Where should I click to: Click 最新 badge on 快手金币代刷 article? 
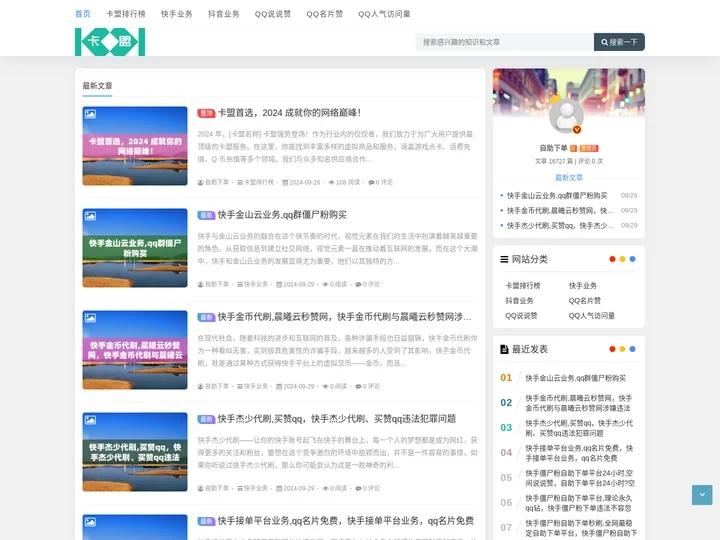(206, 317)
